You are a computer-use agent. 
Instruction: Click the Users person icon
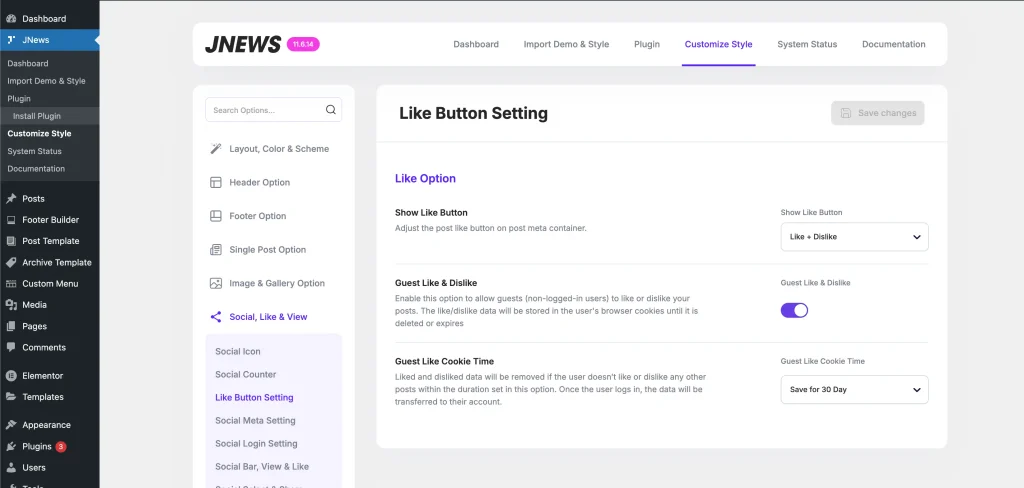click(11, 468)
